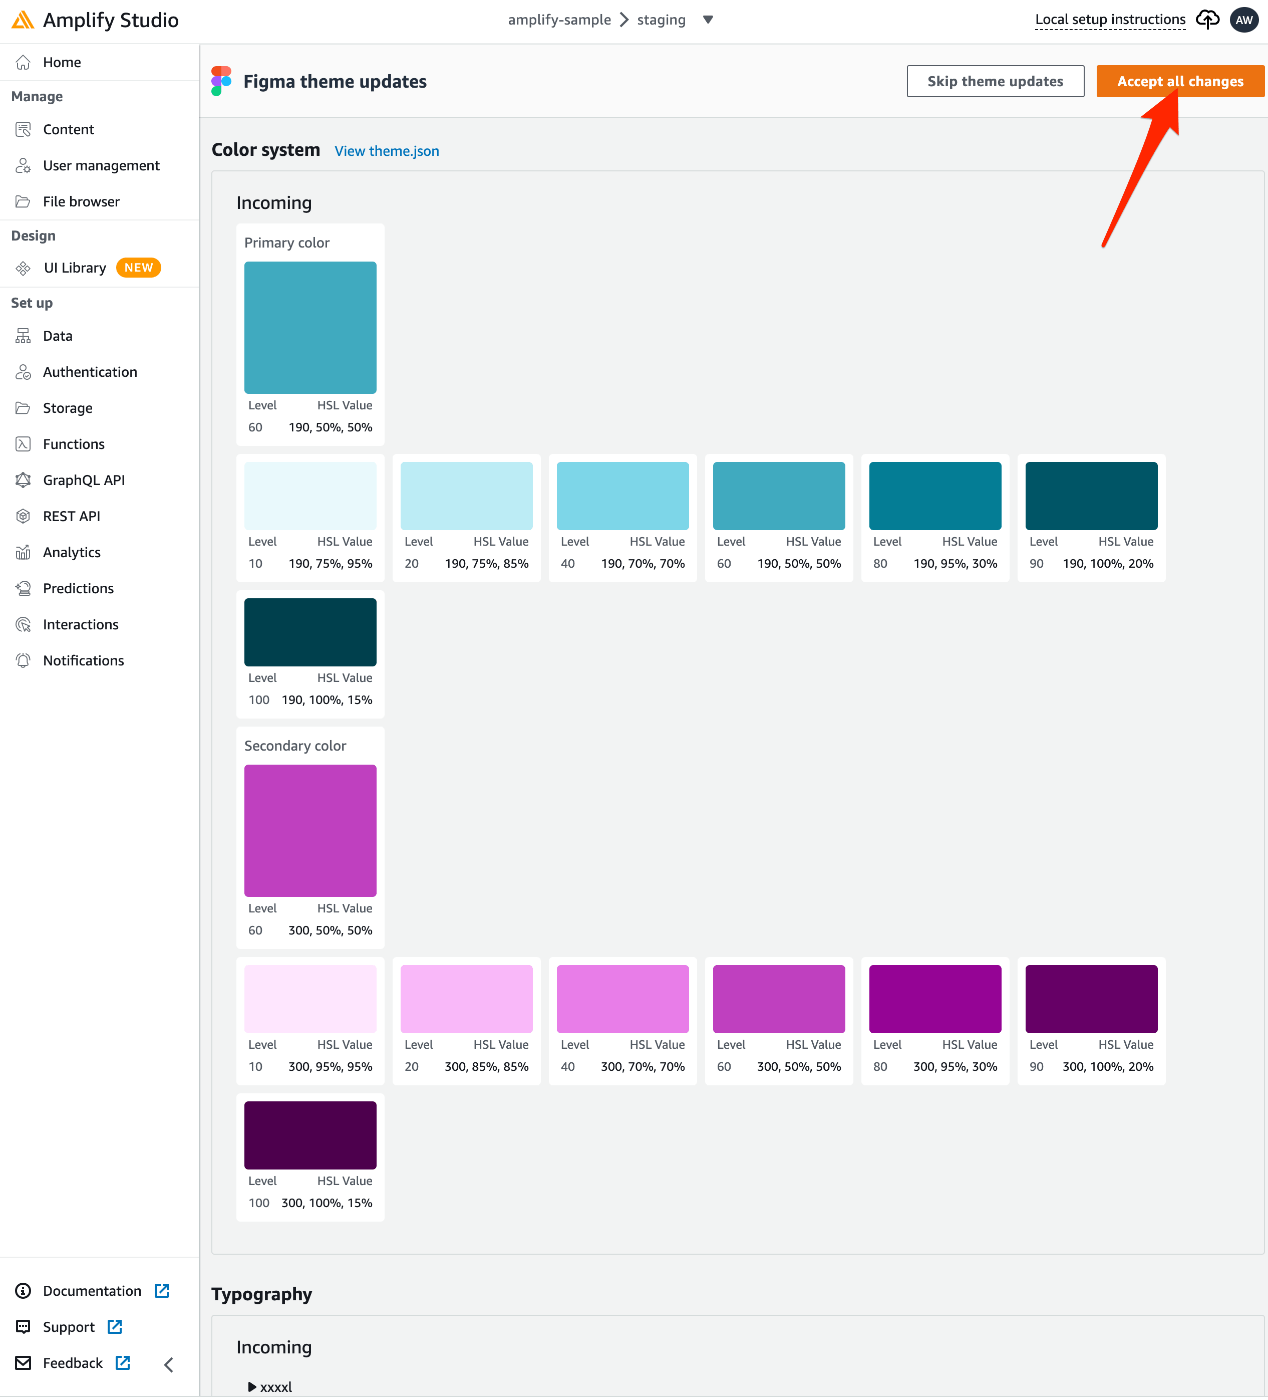
Task: Select primary color level 100 swatch
Action: (310, 632)
